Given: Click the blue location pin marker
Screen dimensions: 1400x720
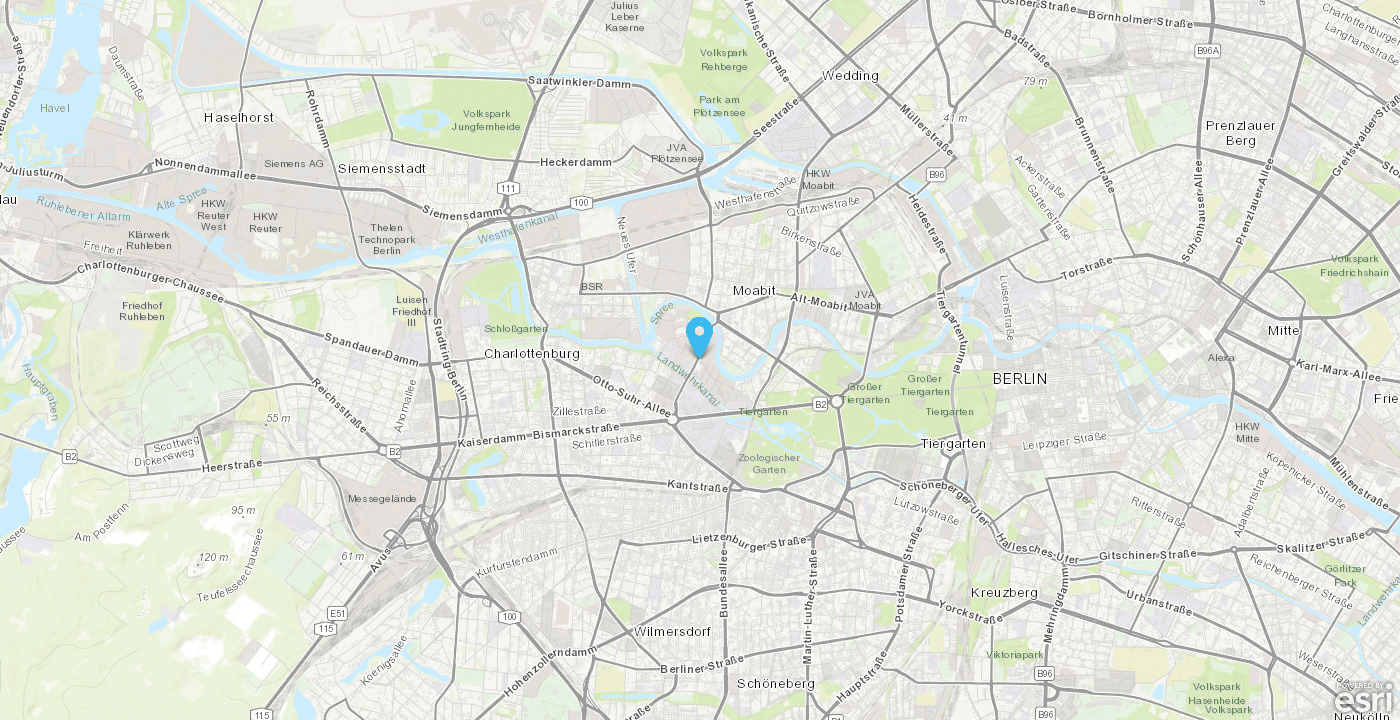Looking at the screenshot, I should click(700, 336).
